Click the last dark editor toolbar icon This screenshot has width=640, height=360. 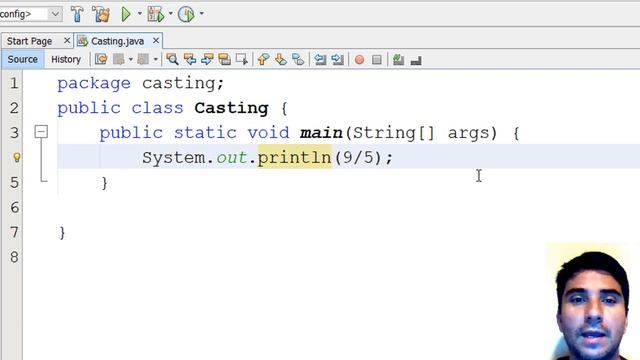coord(416,61)
